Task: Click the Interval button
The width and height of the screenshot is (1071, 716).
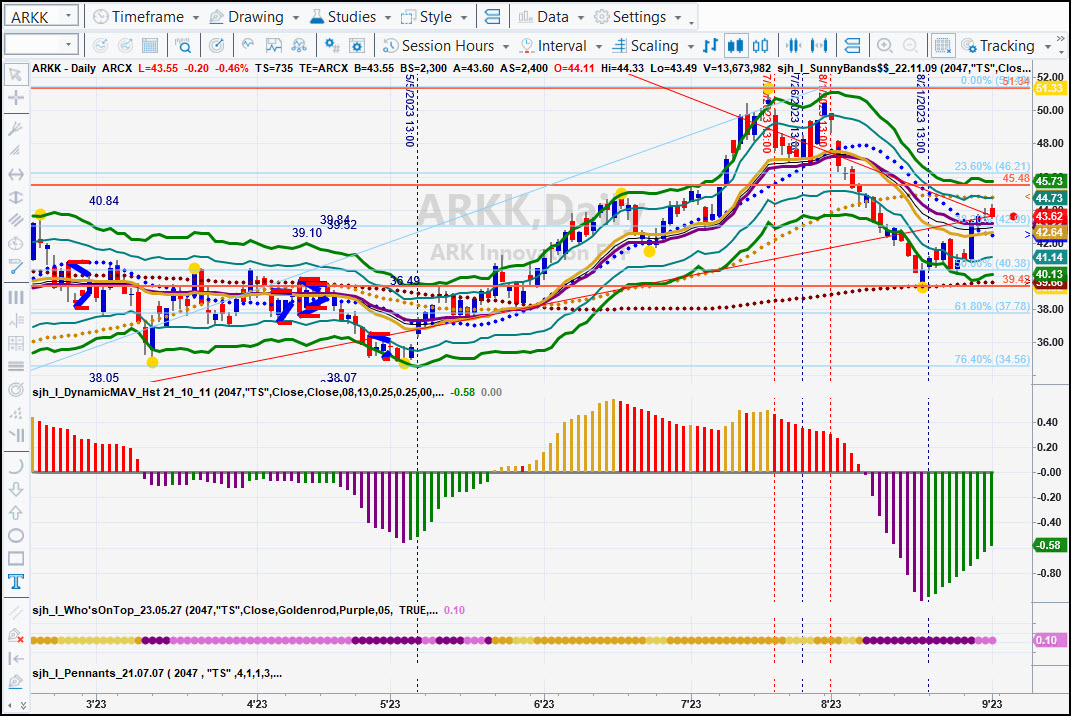Action: pos(553,46)
